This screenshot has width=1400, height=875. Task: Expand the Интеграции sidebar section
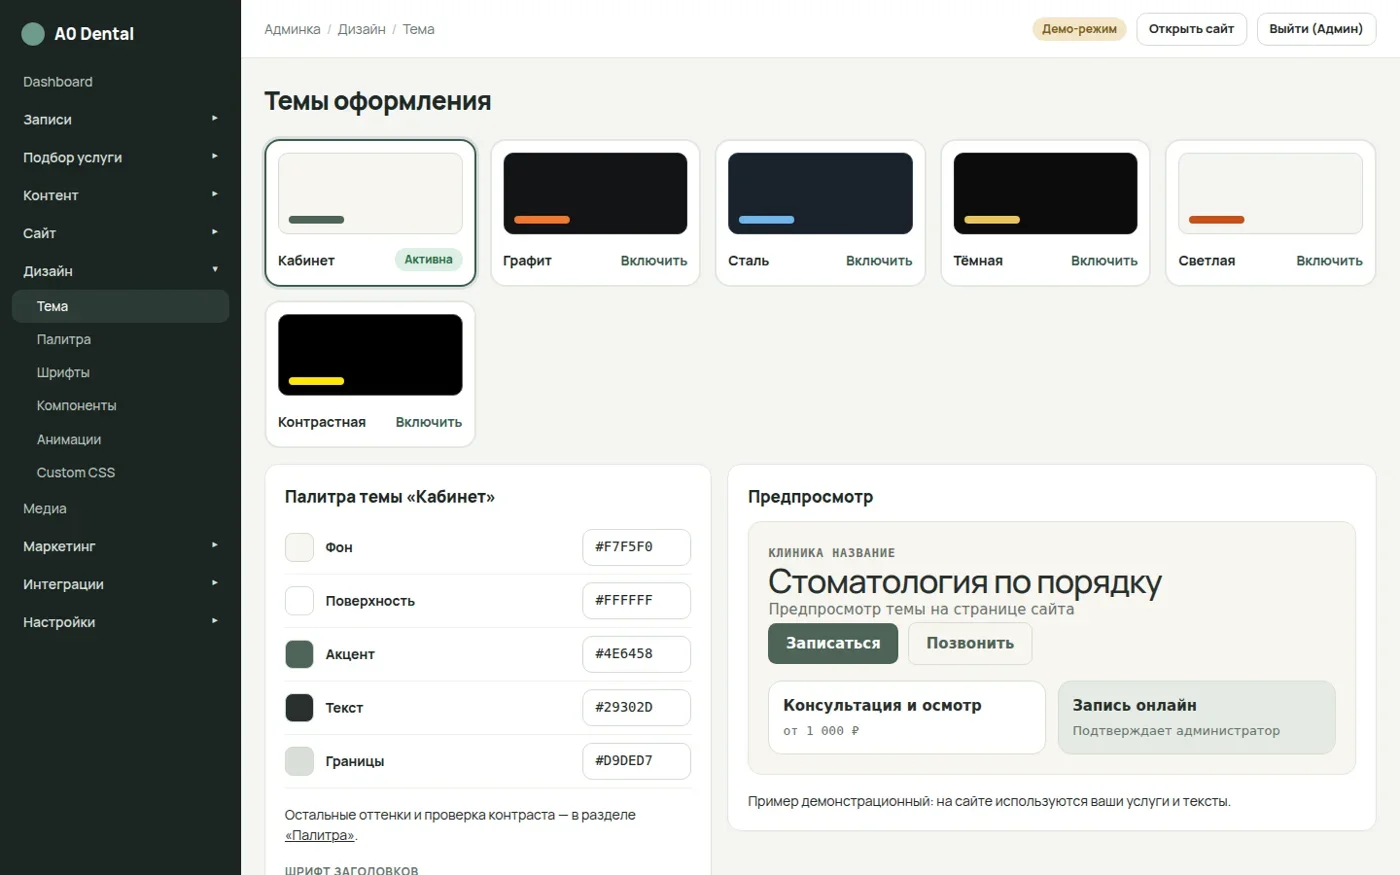[120, 584]
